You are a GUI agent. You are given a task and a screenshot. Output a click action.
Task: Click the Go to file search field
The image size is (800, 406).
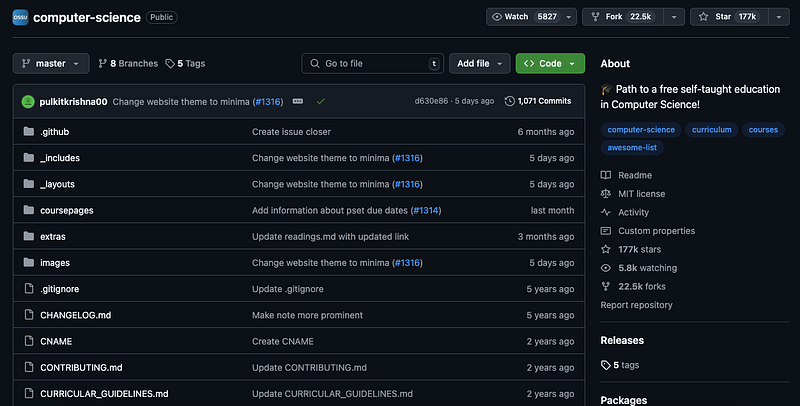pyautogui.click(x=372, y=63)
